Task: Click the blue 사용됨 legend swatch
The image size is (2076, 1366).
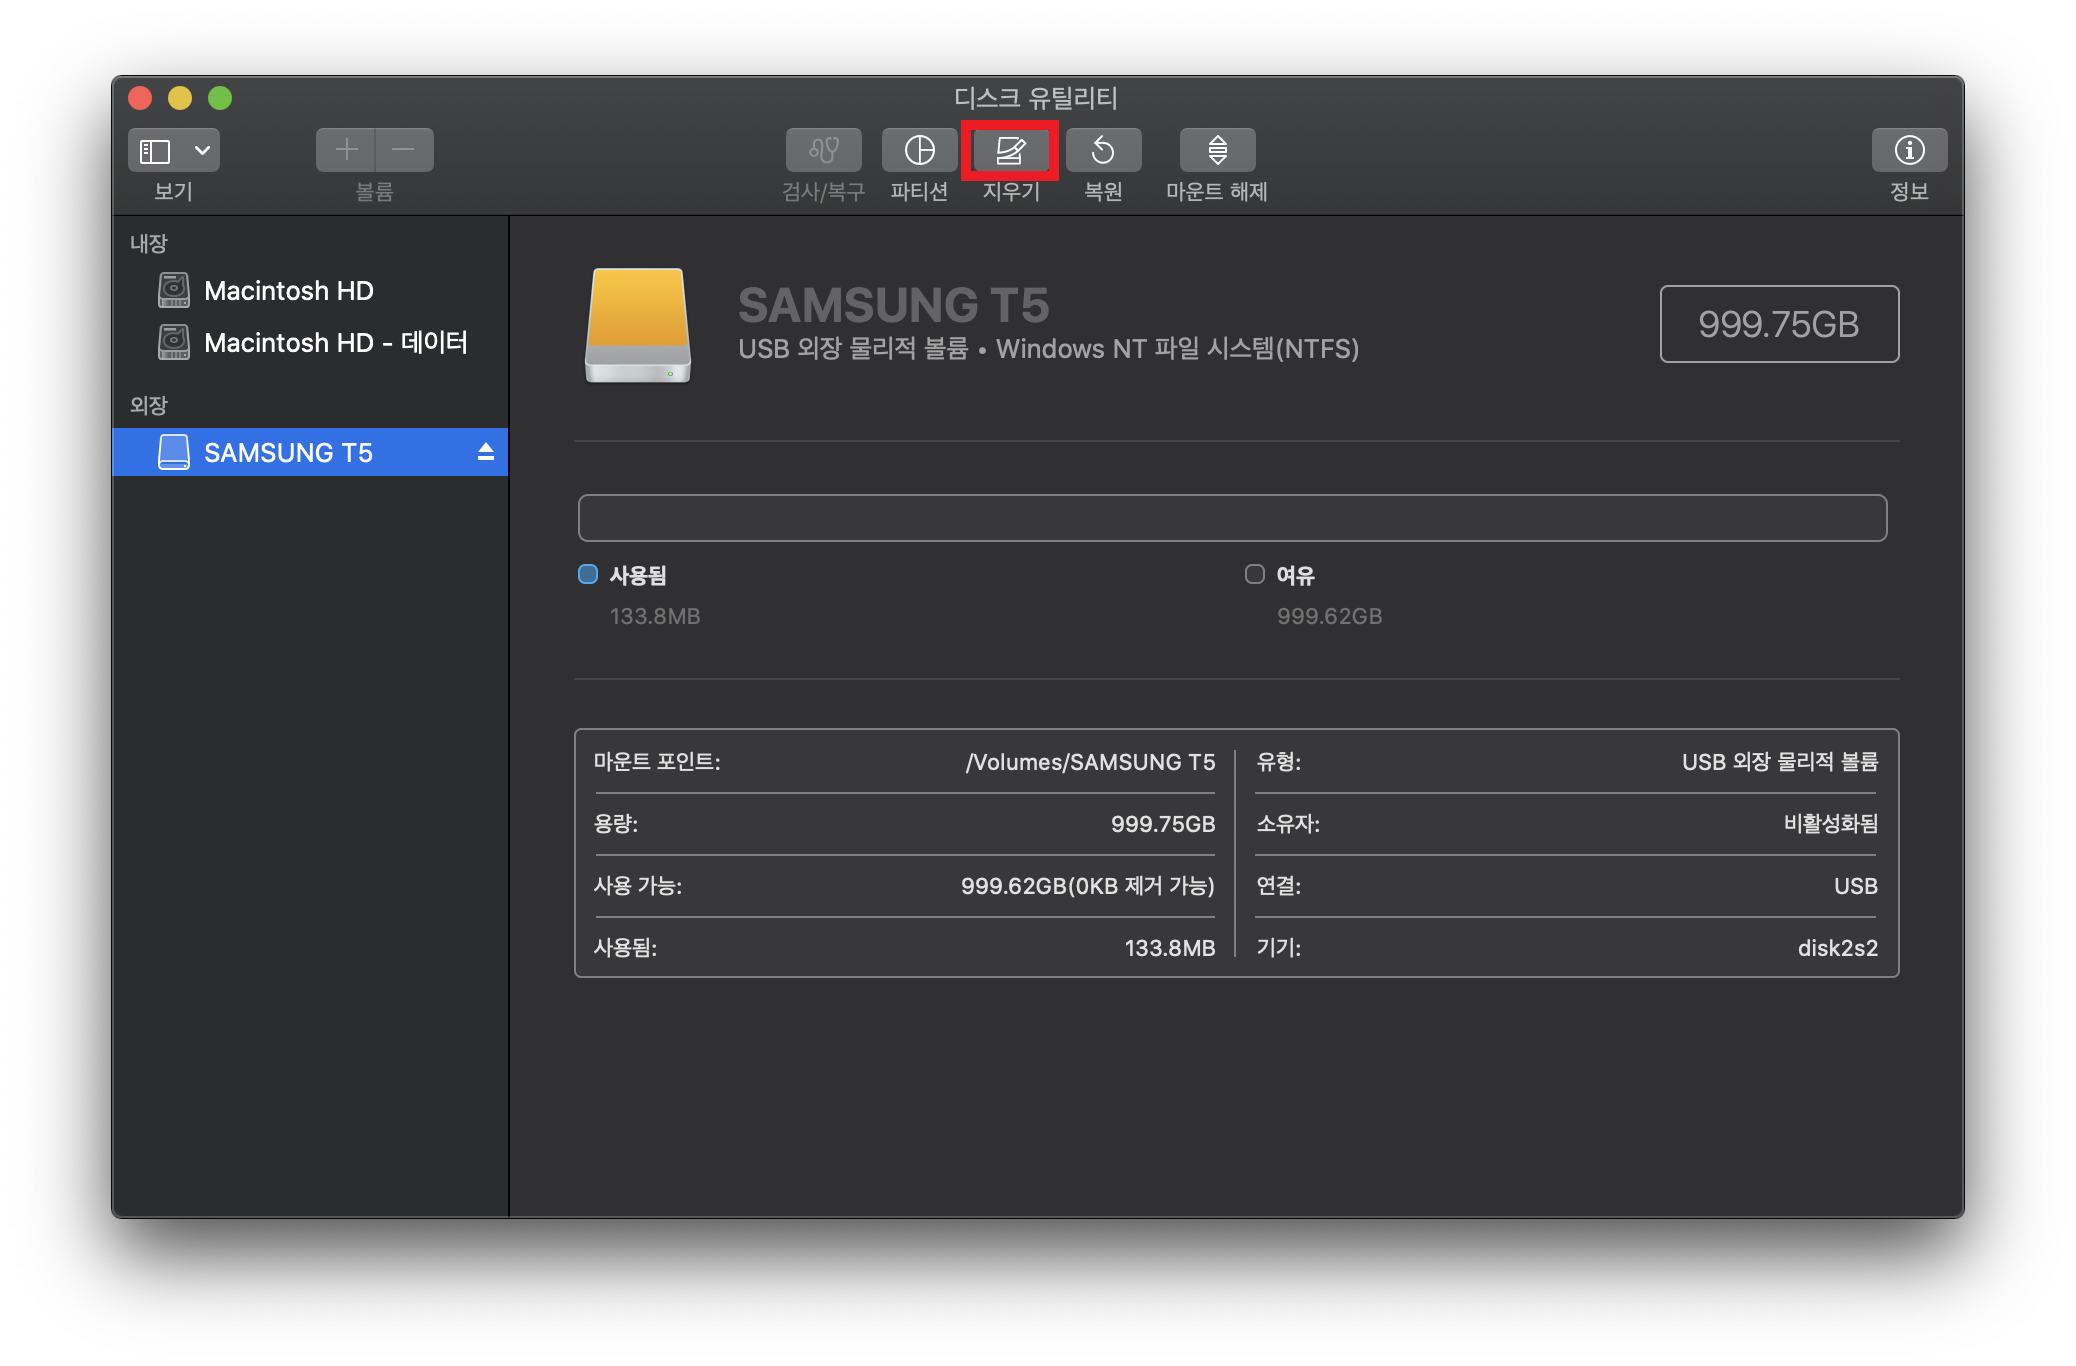Action: pyautogui.click(x=588, y=574)
